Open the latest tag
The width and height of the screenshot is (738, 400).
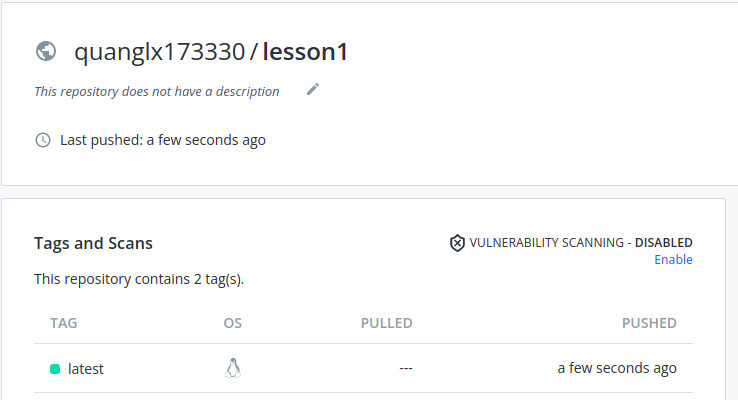coord(86,369)
